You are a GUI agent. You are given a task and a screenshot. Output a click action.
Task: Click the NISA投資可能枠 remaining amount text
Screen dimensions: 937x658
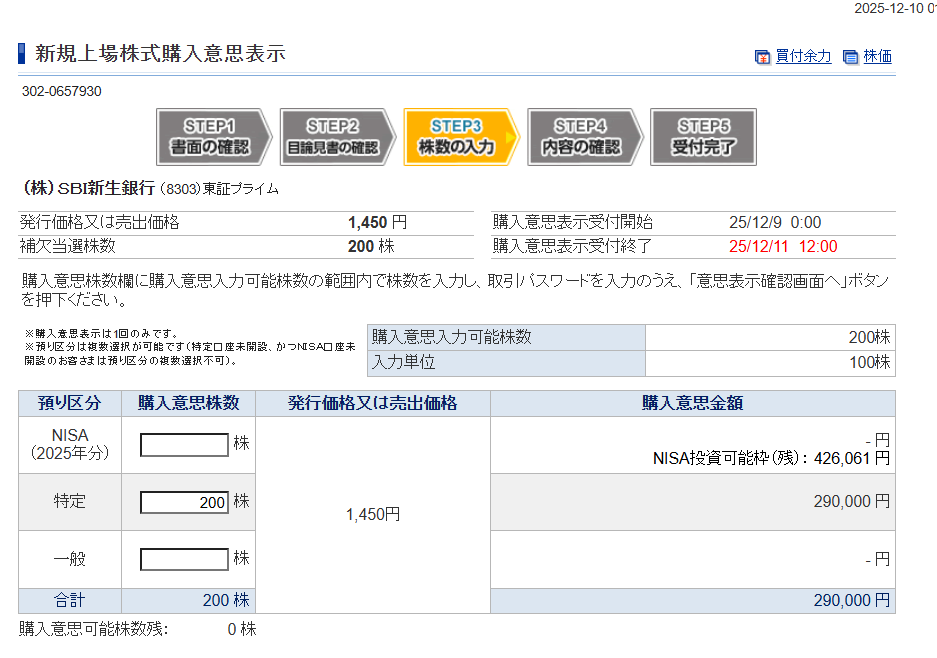click(x=770, y=459)
